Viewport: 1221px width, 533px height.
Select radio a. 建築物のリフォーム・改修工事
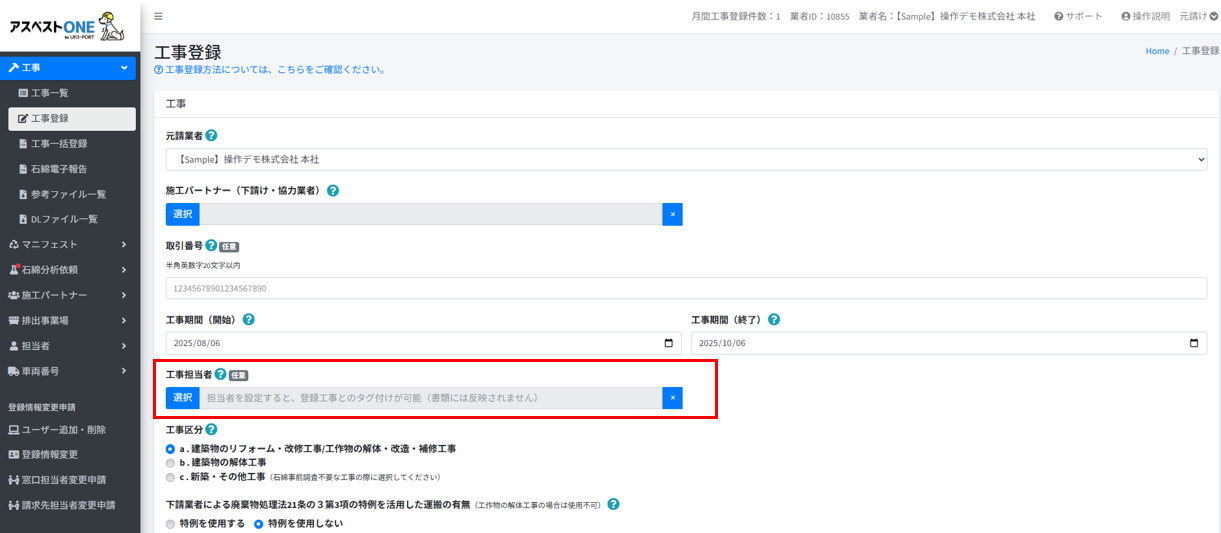point(170,449)
